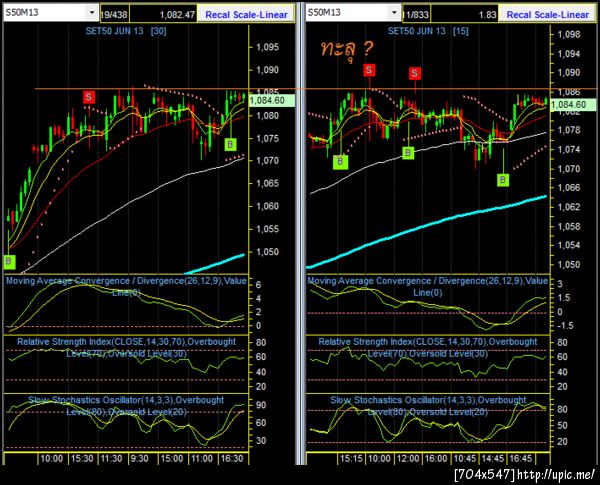Click the 1,098 price level on the right chart axis

point(569,34)
